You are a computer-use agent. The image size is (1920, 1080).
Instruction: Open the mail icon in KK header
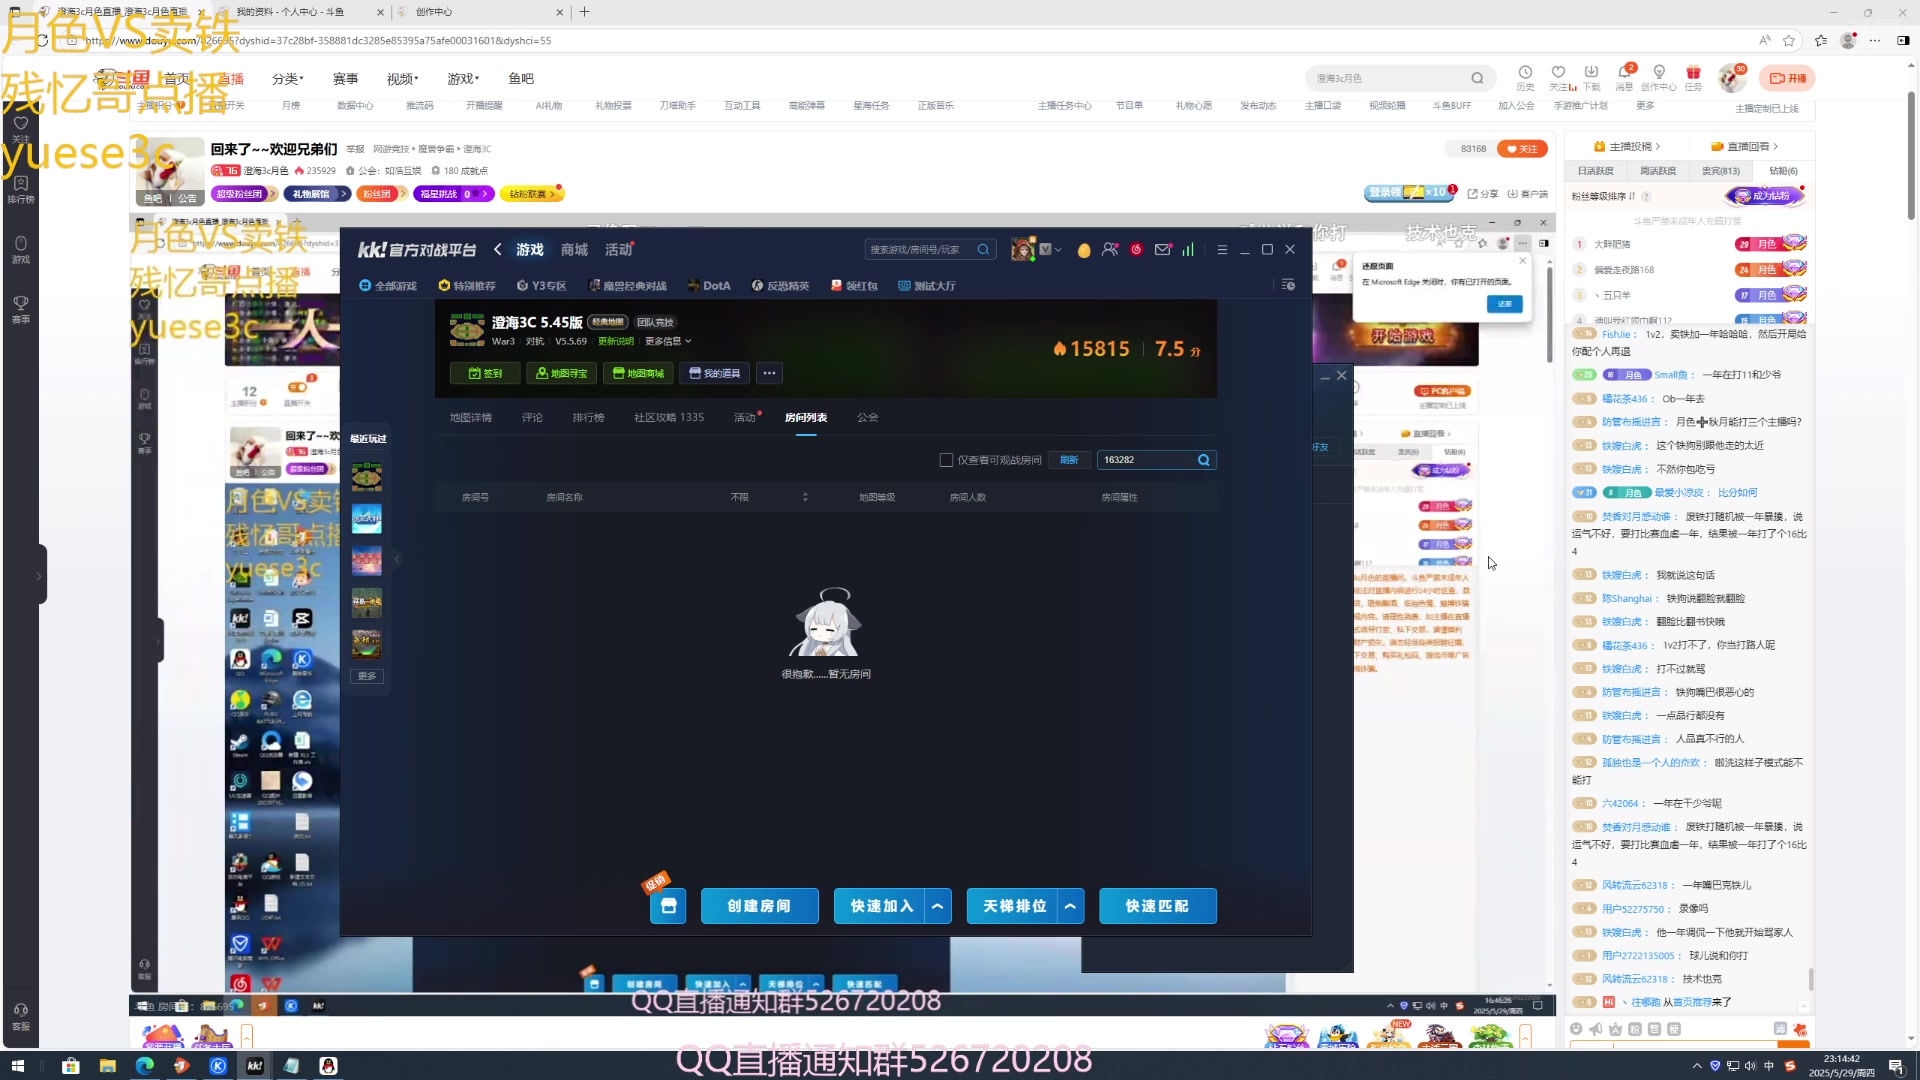point(1162,250)
